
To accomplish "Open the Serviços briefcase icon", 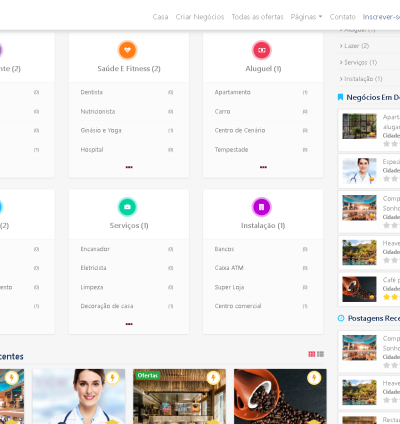I will click(127, 207).
